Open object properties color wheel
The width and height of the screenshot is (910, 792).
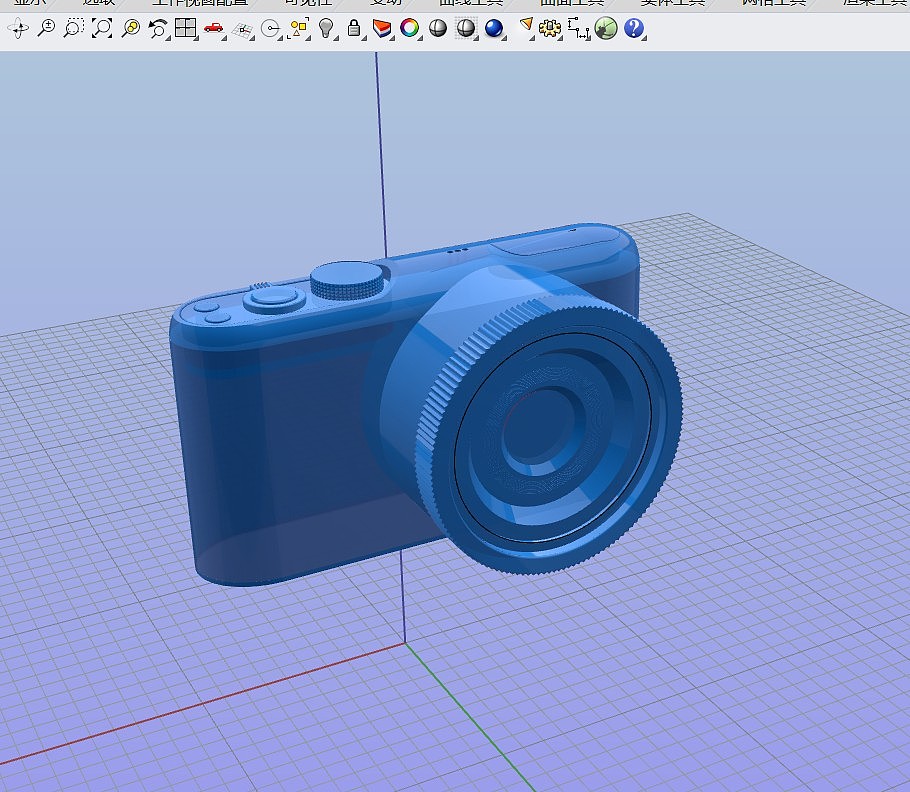click(x=409, y=29)
